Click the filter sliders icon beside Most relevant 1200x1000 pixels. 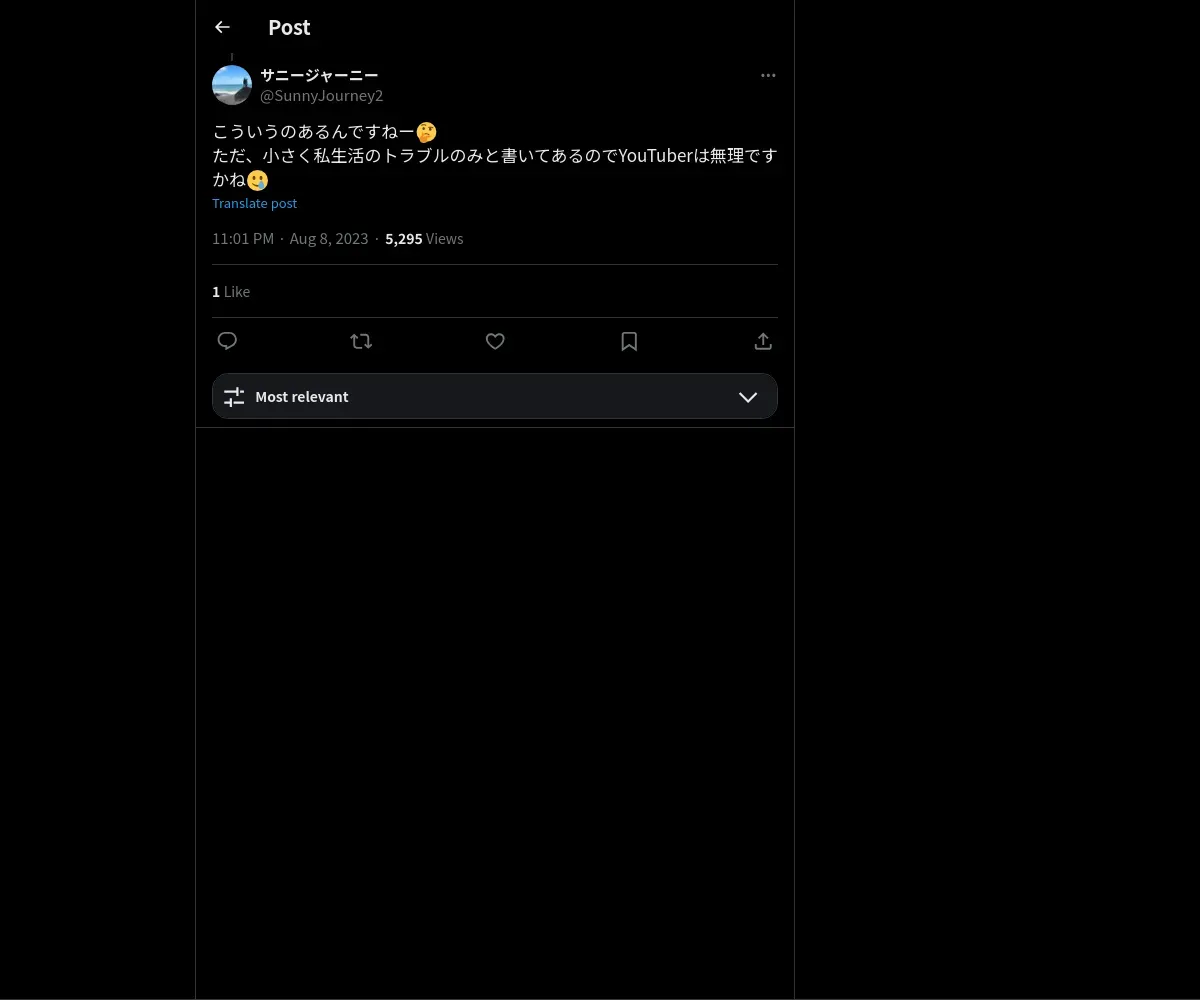(234, 397)
